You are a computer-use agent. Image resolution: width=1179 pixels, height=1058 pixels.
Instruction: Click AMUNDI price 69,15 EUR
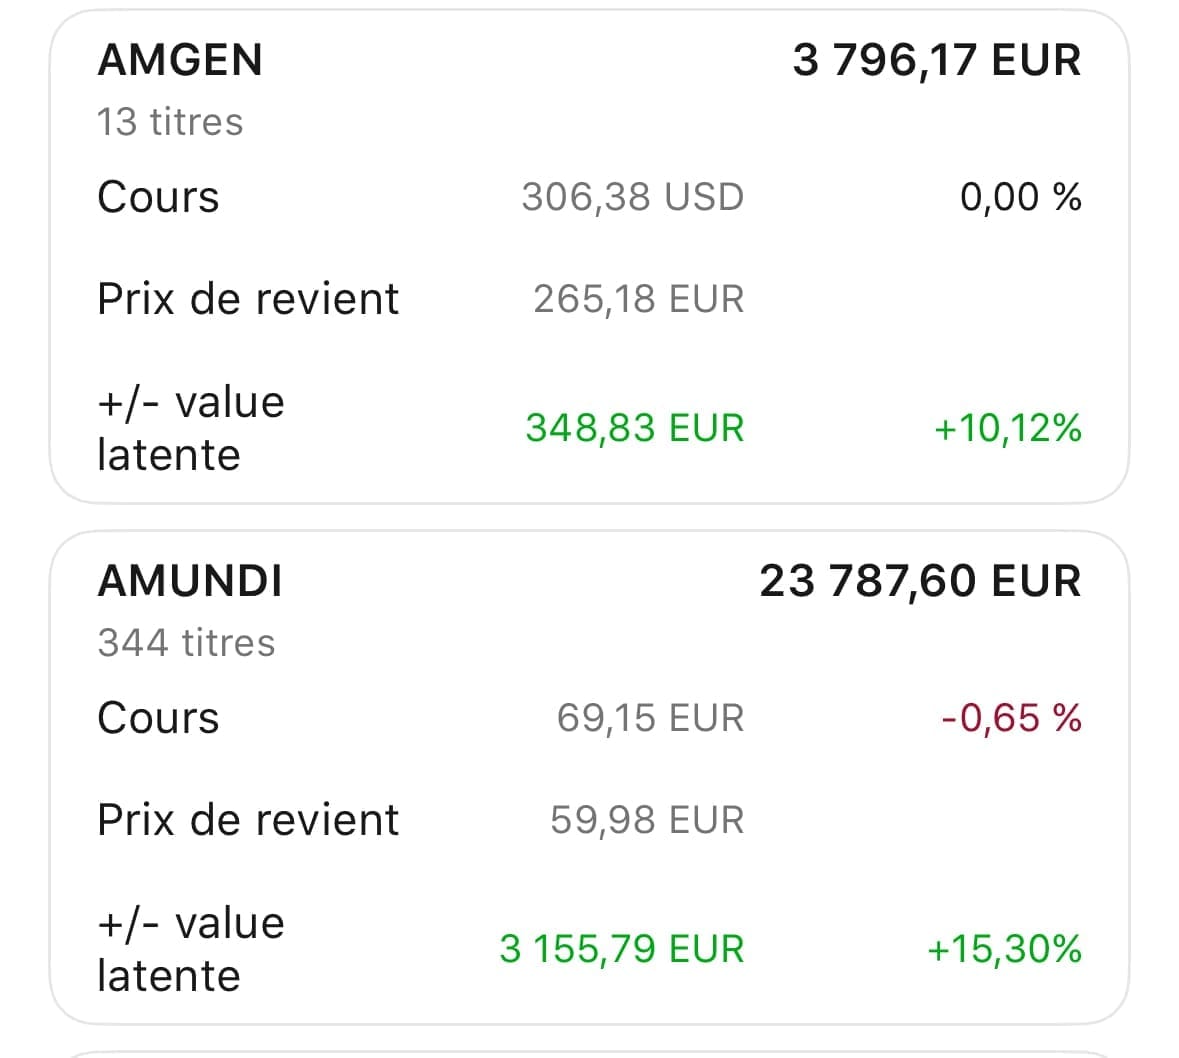tap(650, 718)
